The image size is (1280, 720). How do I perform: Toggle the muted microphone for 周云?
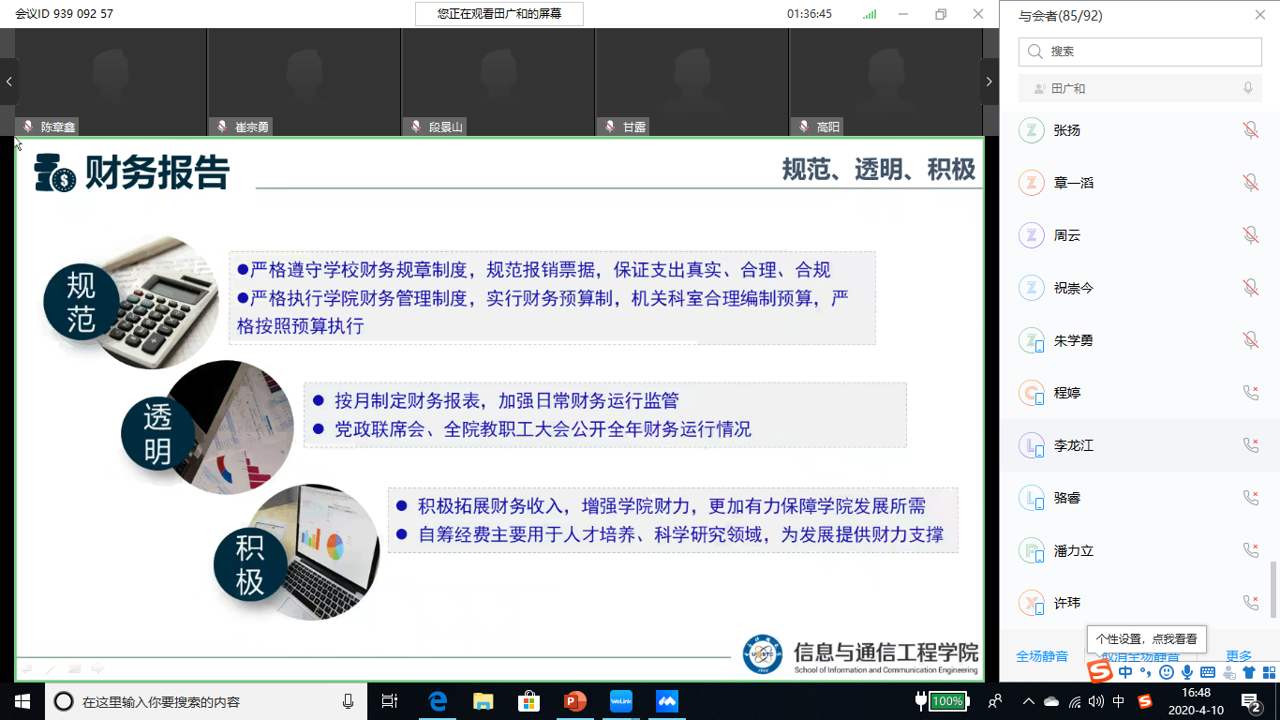pyautogui.click(x=1250, y=236)
